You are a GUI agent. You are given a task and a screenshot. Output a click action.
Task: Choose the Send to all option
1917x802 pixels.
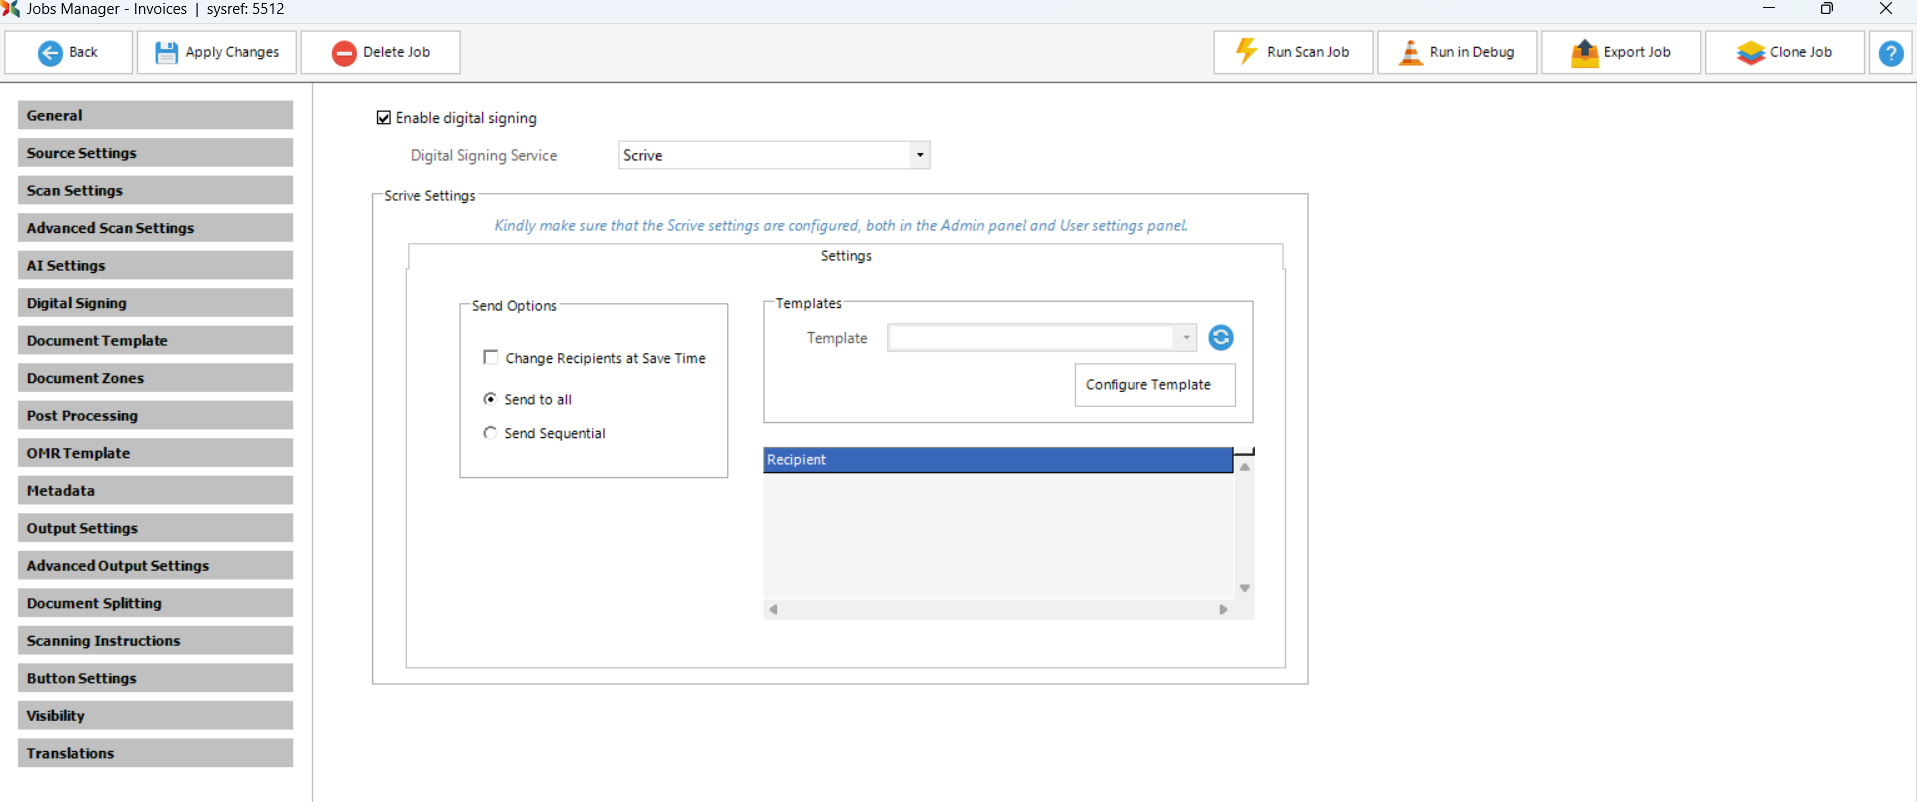pos(490,399)
